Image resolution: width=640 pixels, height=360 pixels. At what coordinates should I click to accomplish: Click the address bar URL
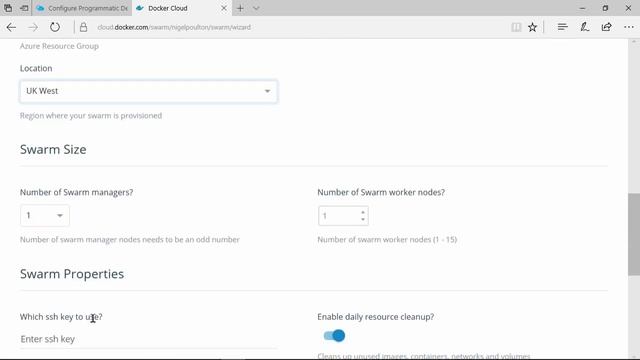[174, 27]
